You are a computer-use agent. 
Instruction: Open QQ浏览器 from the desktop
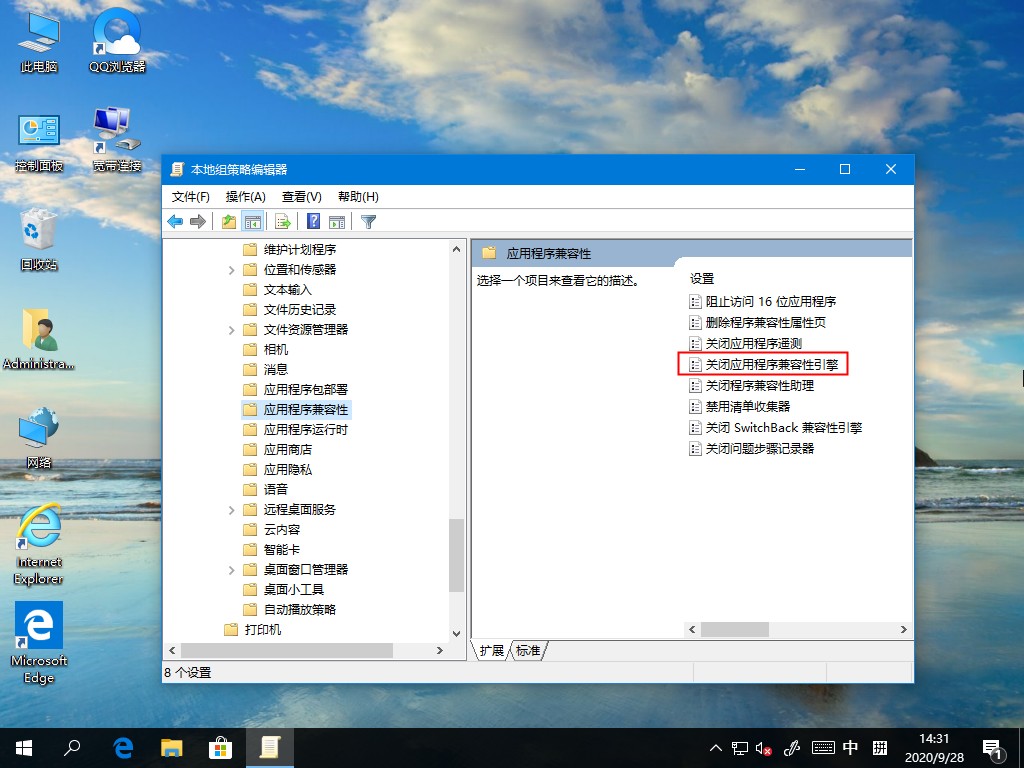pos(115,30)
